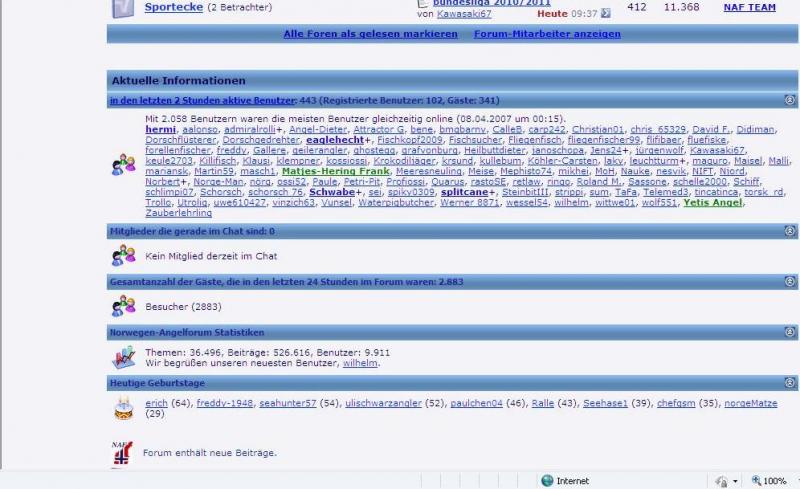Open the browser zoom level dropdown
The image size is (800, 489).
coord(771,481)
